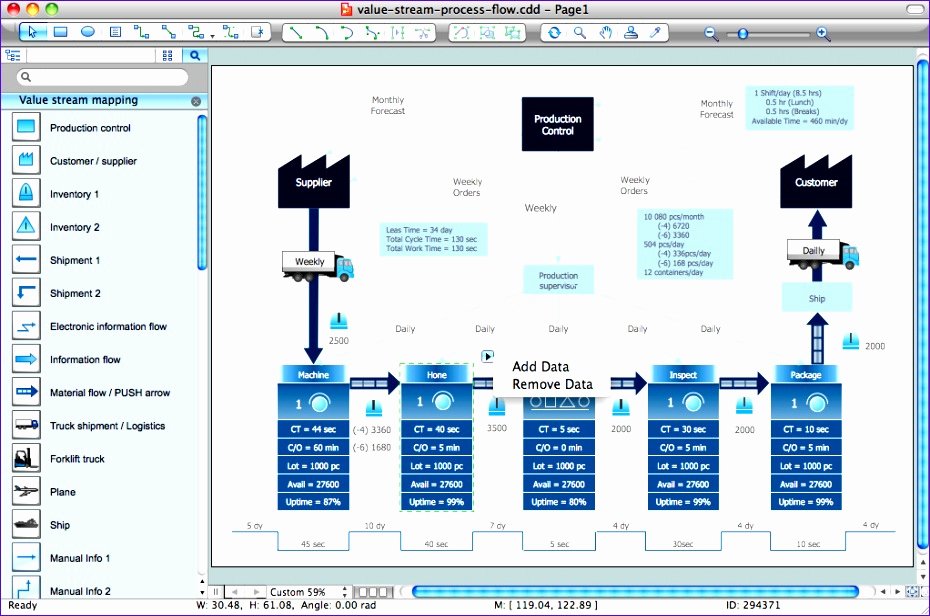
Task: Open the Custom 59% zoom dropdown
Action: pos(345,592)
